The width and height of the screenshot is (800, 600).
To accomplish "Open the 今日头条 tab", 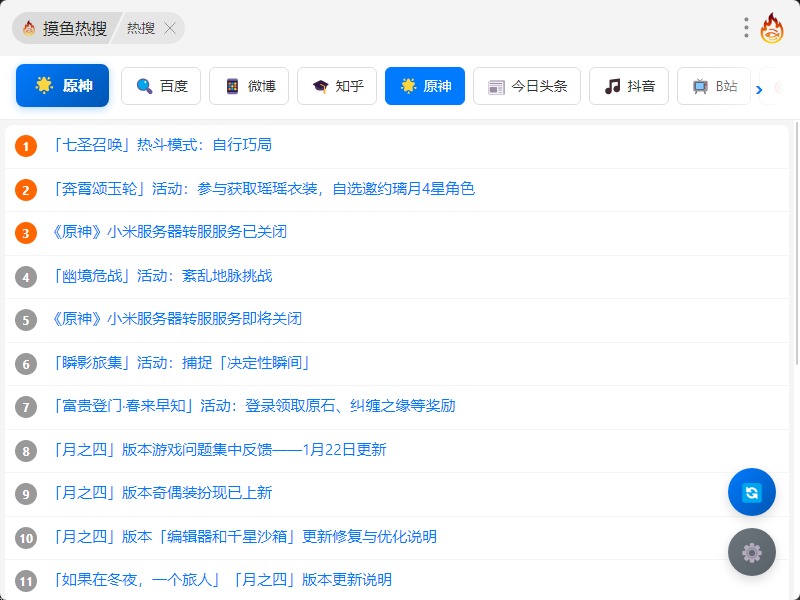I will point(527,86).
